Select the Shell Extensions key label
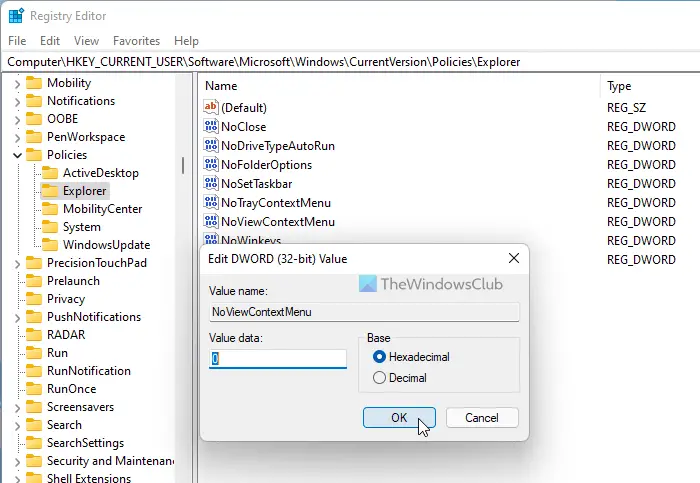This screenshot has height=483, width=700. tap(89, 478)
